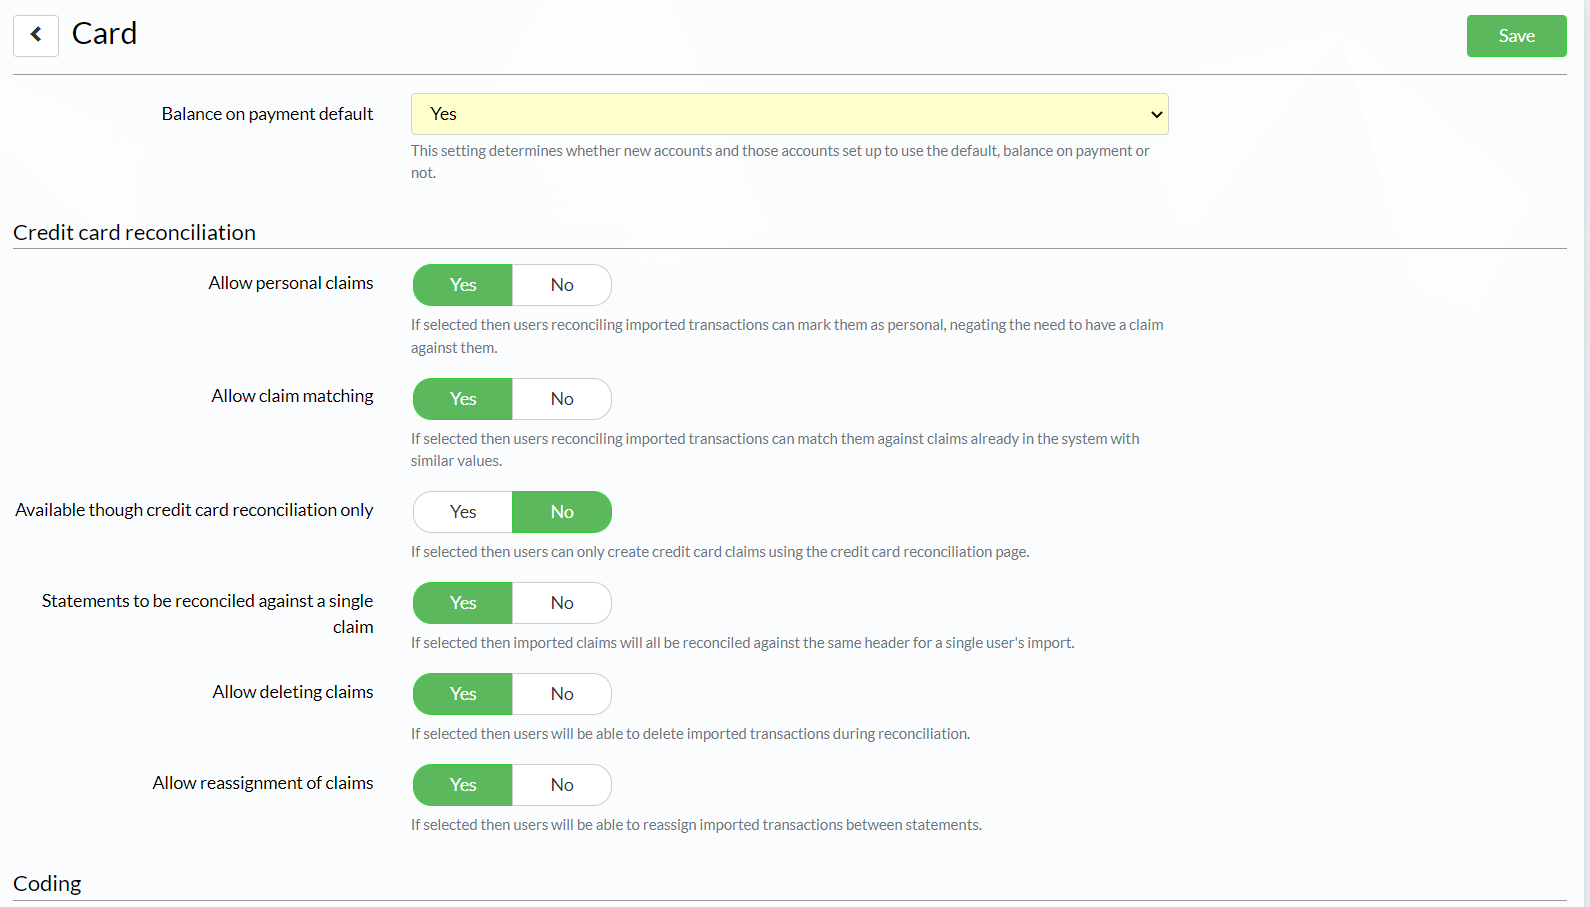Click the Credit card reconciliation heading

[x=134, y=232]
